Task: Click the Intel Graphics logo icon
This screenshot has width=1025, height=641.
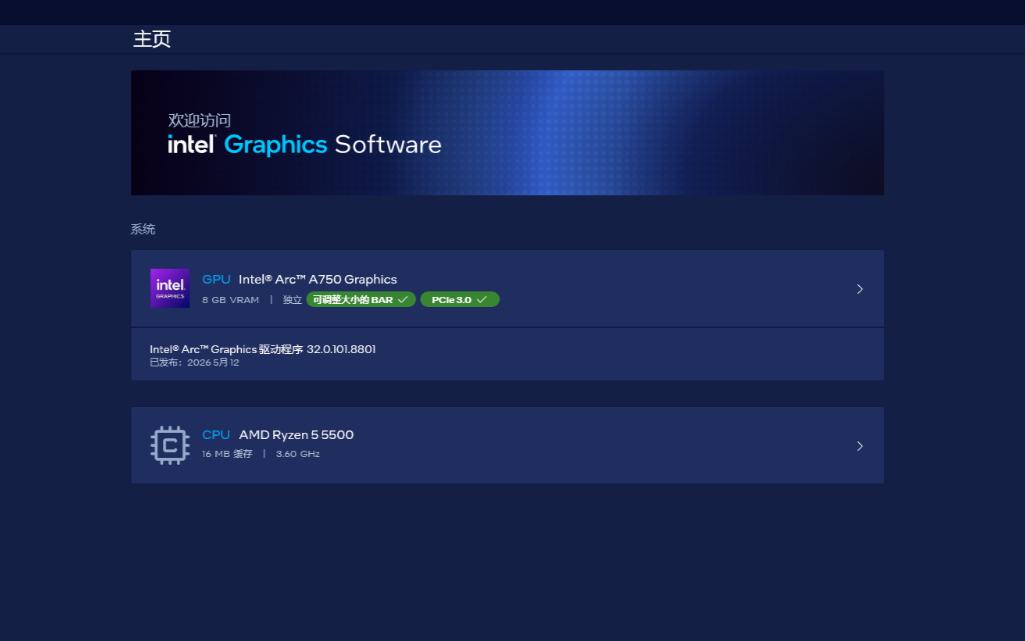Action: (x=170, y=288)
